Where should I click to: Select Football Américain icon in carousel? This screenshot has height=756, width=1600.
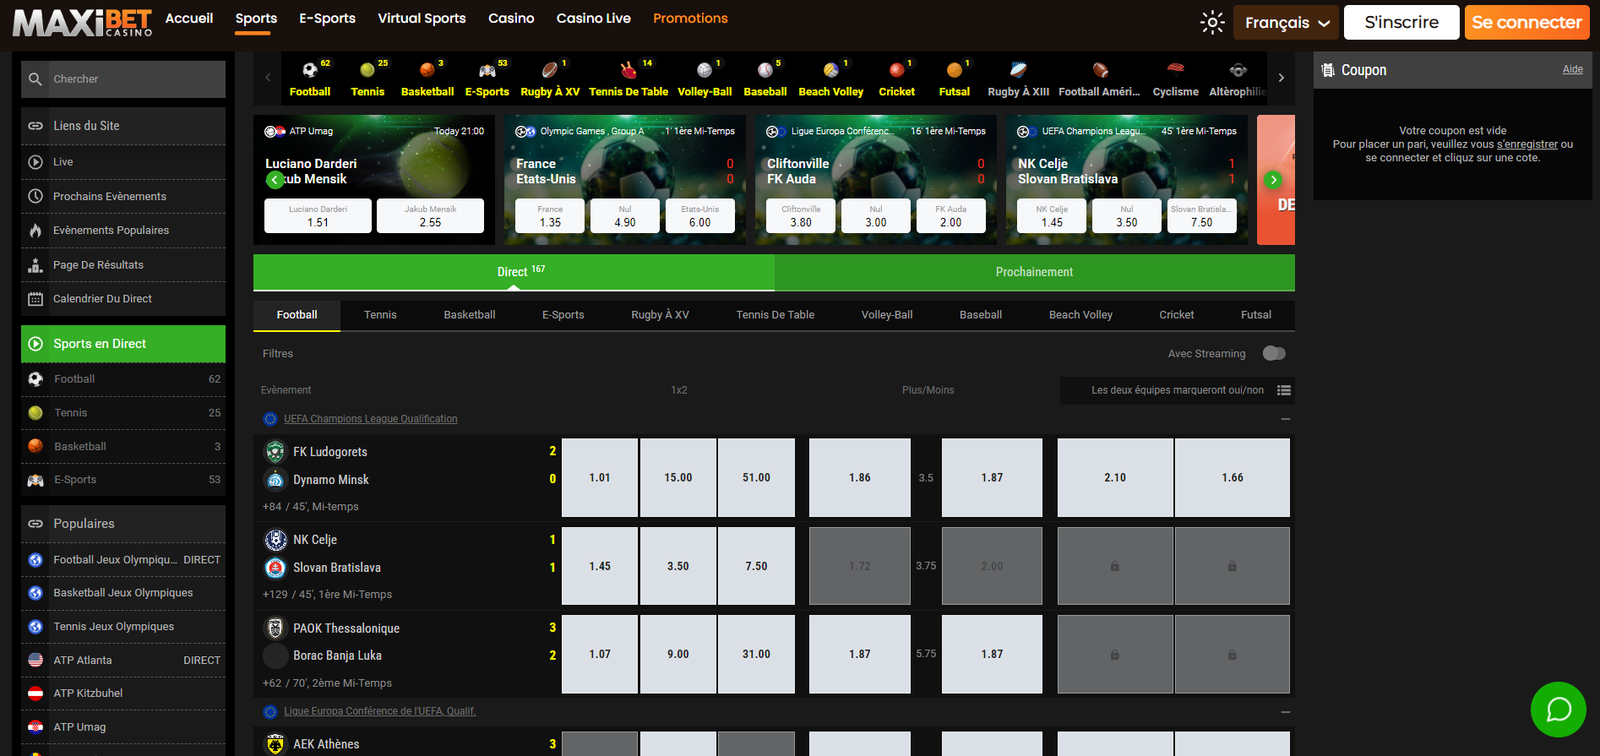click(x=1100, y=70)
